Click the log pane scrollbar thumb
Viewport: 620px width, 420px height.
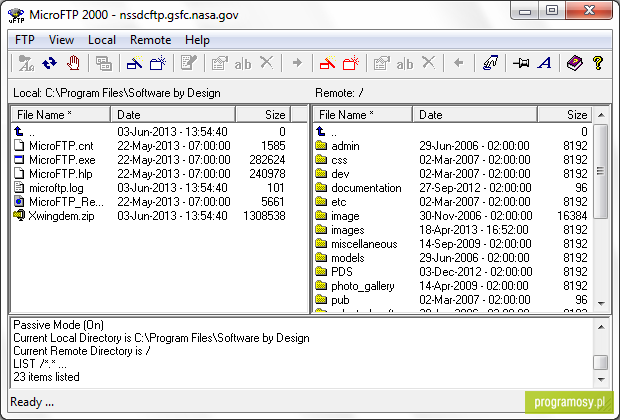601,363
